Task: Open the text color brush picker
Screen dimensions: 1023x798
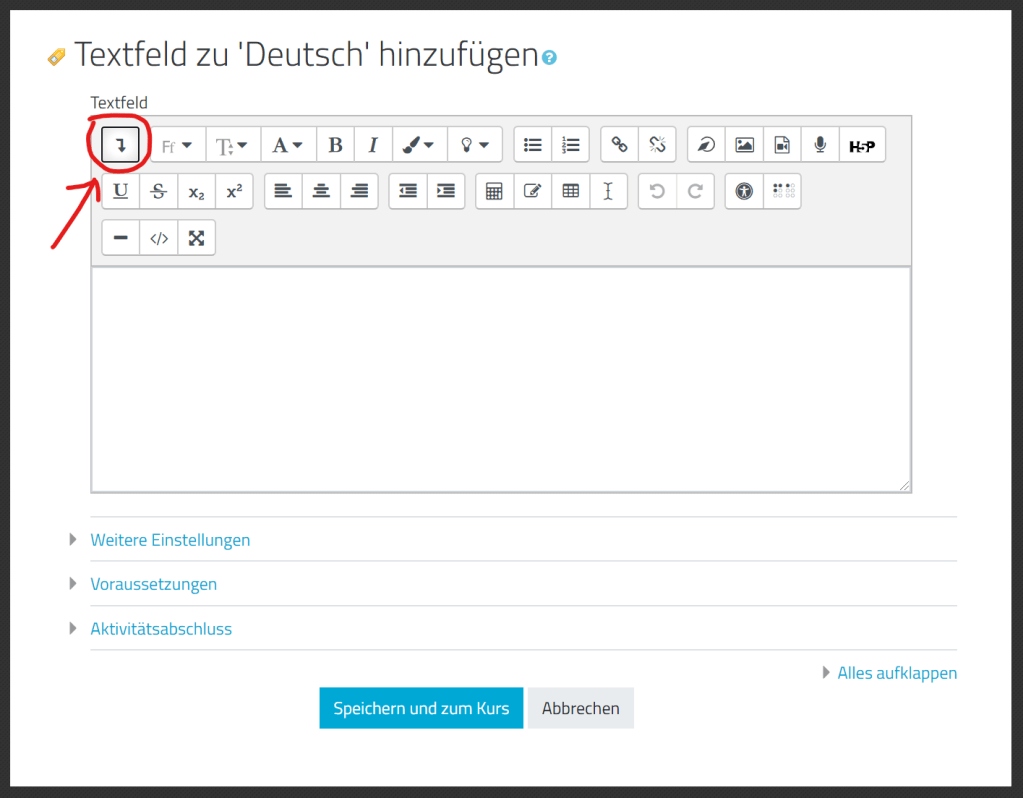Action: (419, 145)
